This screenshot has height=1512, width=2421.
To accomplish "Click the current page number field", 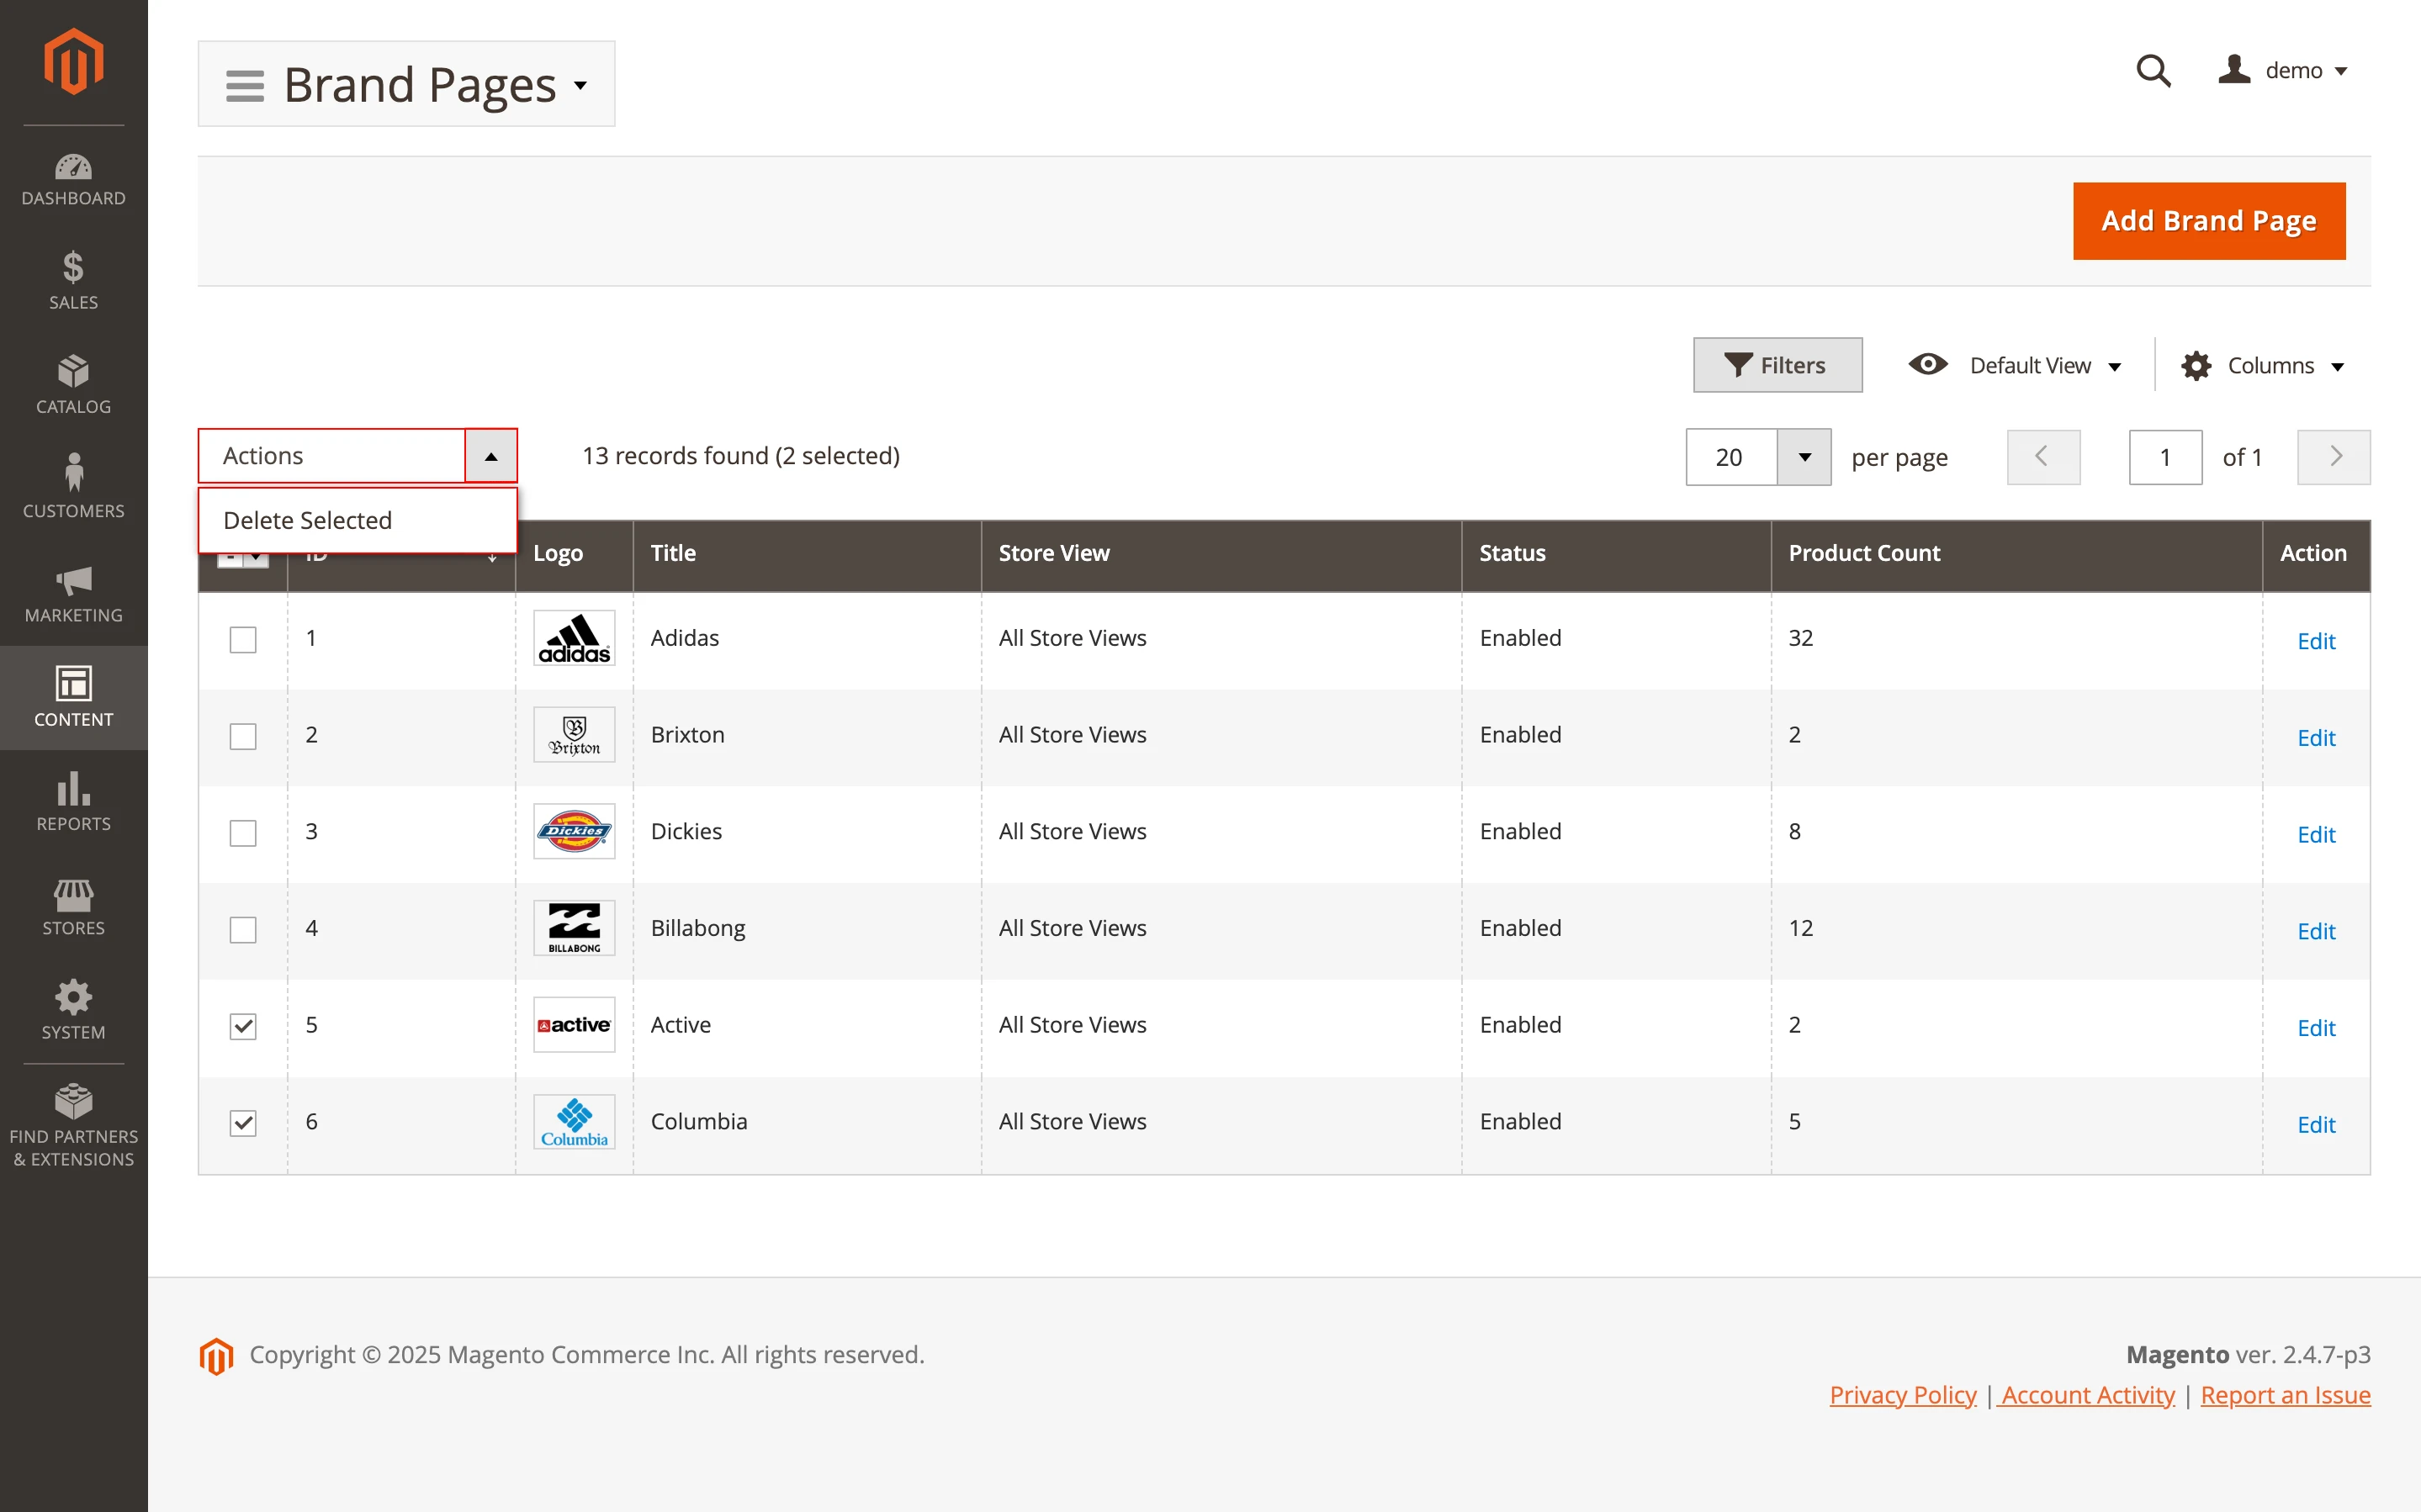I will 2165,457.
